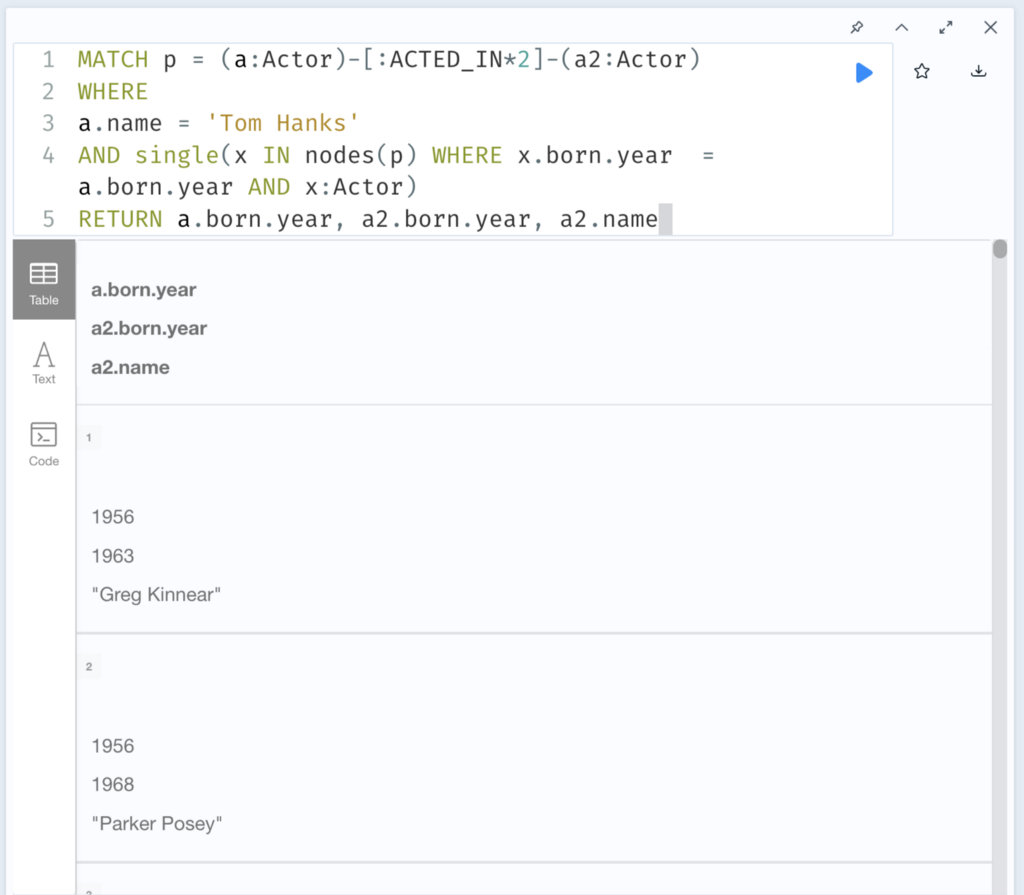Click the single function in the query
Screen dimensions: 1024x895
coord(177,155)
